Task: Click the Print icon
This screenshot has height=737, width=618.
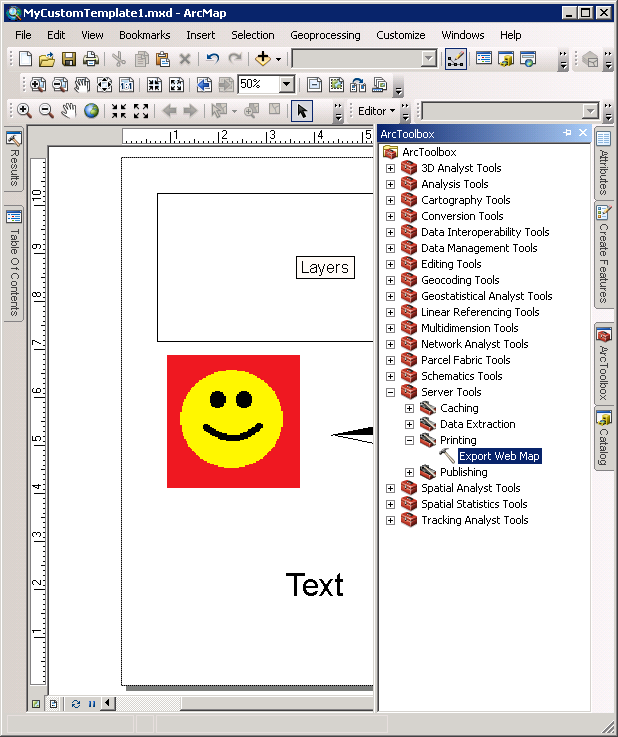Action: click(91, 59)
